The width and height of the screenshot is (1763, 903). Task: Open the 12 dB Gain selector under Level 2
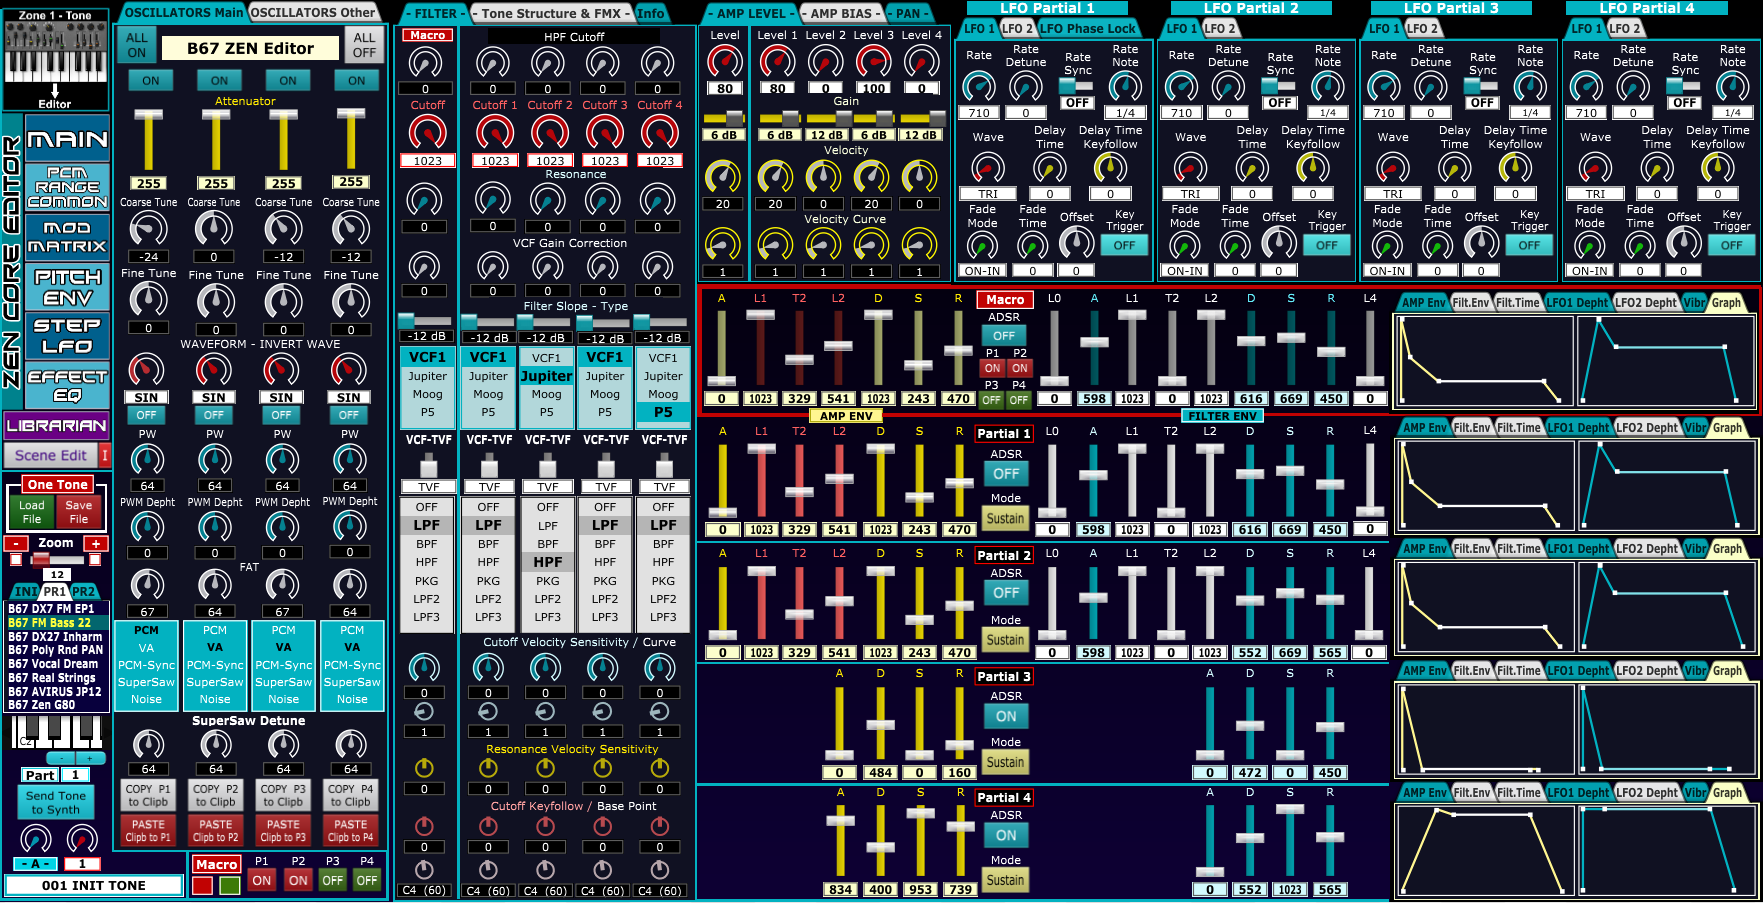pyautogui.click(x=826, y=135)
